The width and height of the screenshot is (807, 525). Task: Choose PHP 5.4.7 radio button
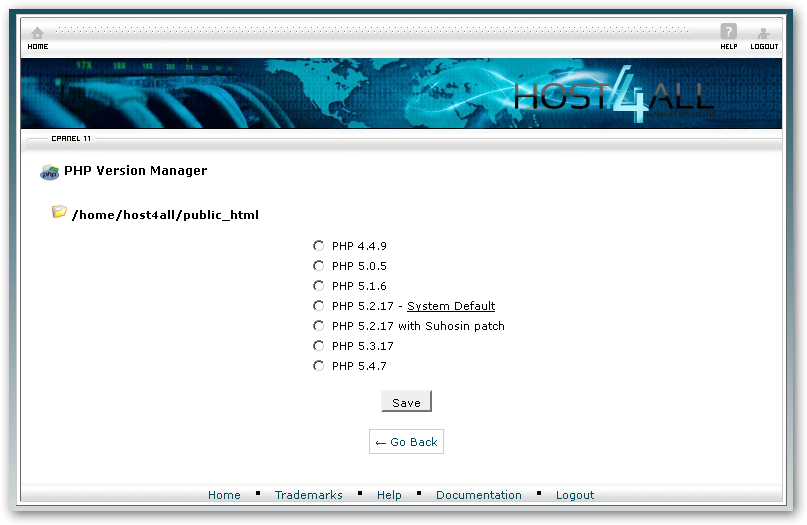319,366
